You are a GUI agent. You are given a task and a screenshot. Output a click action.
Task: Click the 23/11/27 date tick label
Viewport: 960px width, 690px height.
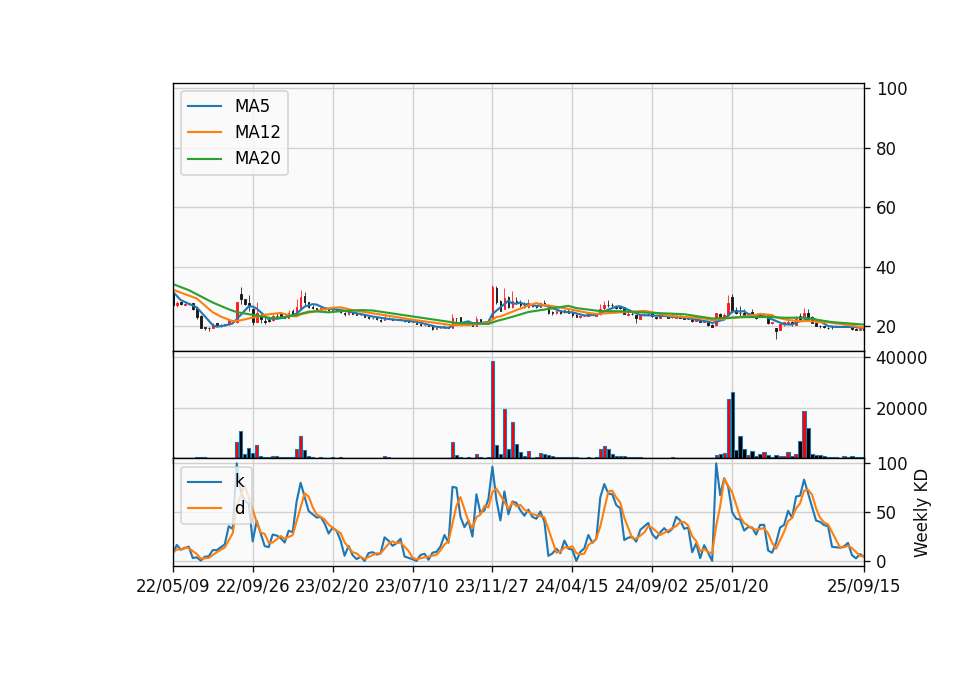[x=492, y=586]
